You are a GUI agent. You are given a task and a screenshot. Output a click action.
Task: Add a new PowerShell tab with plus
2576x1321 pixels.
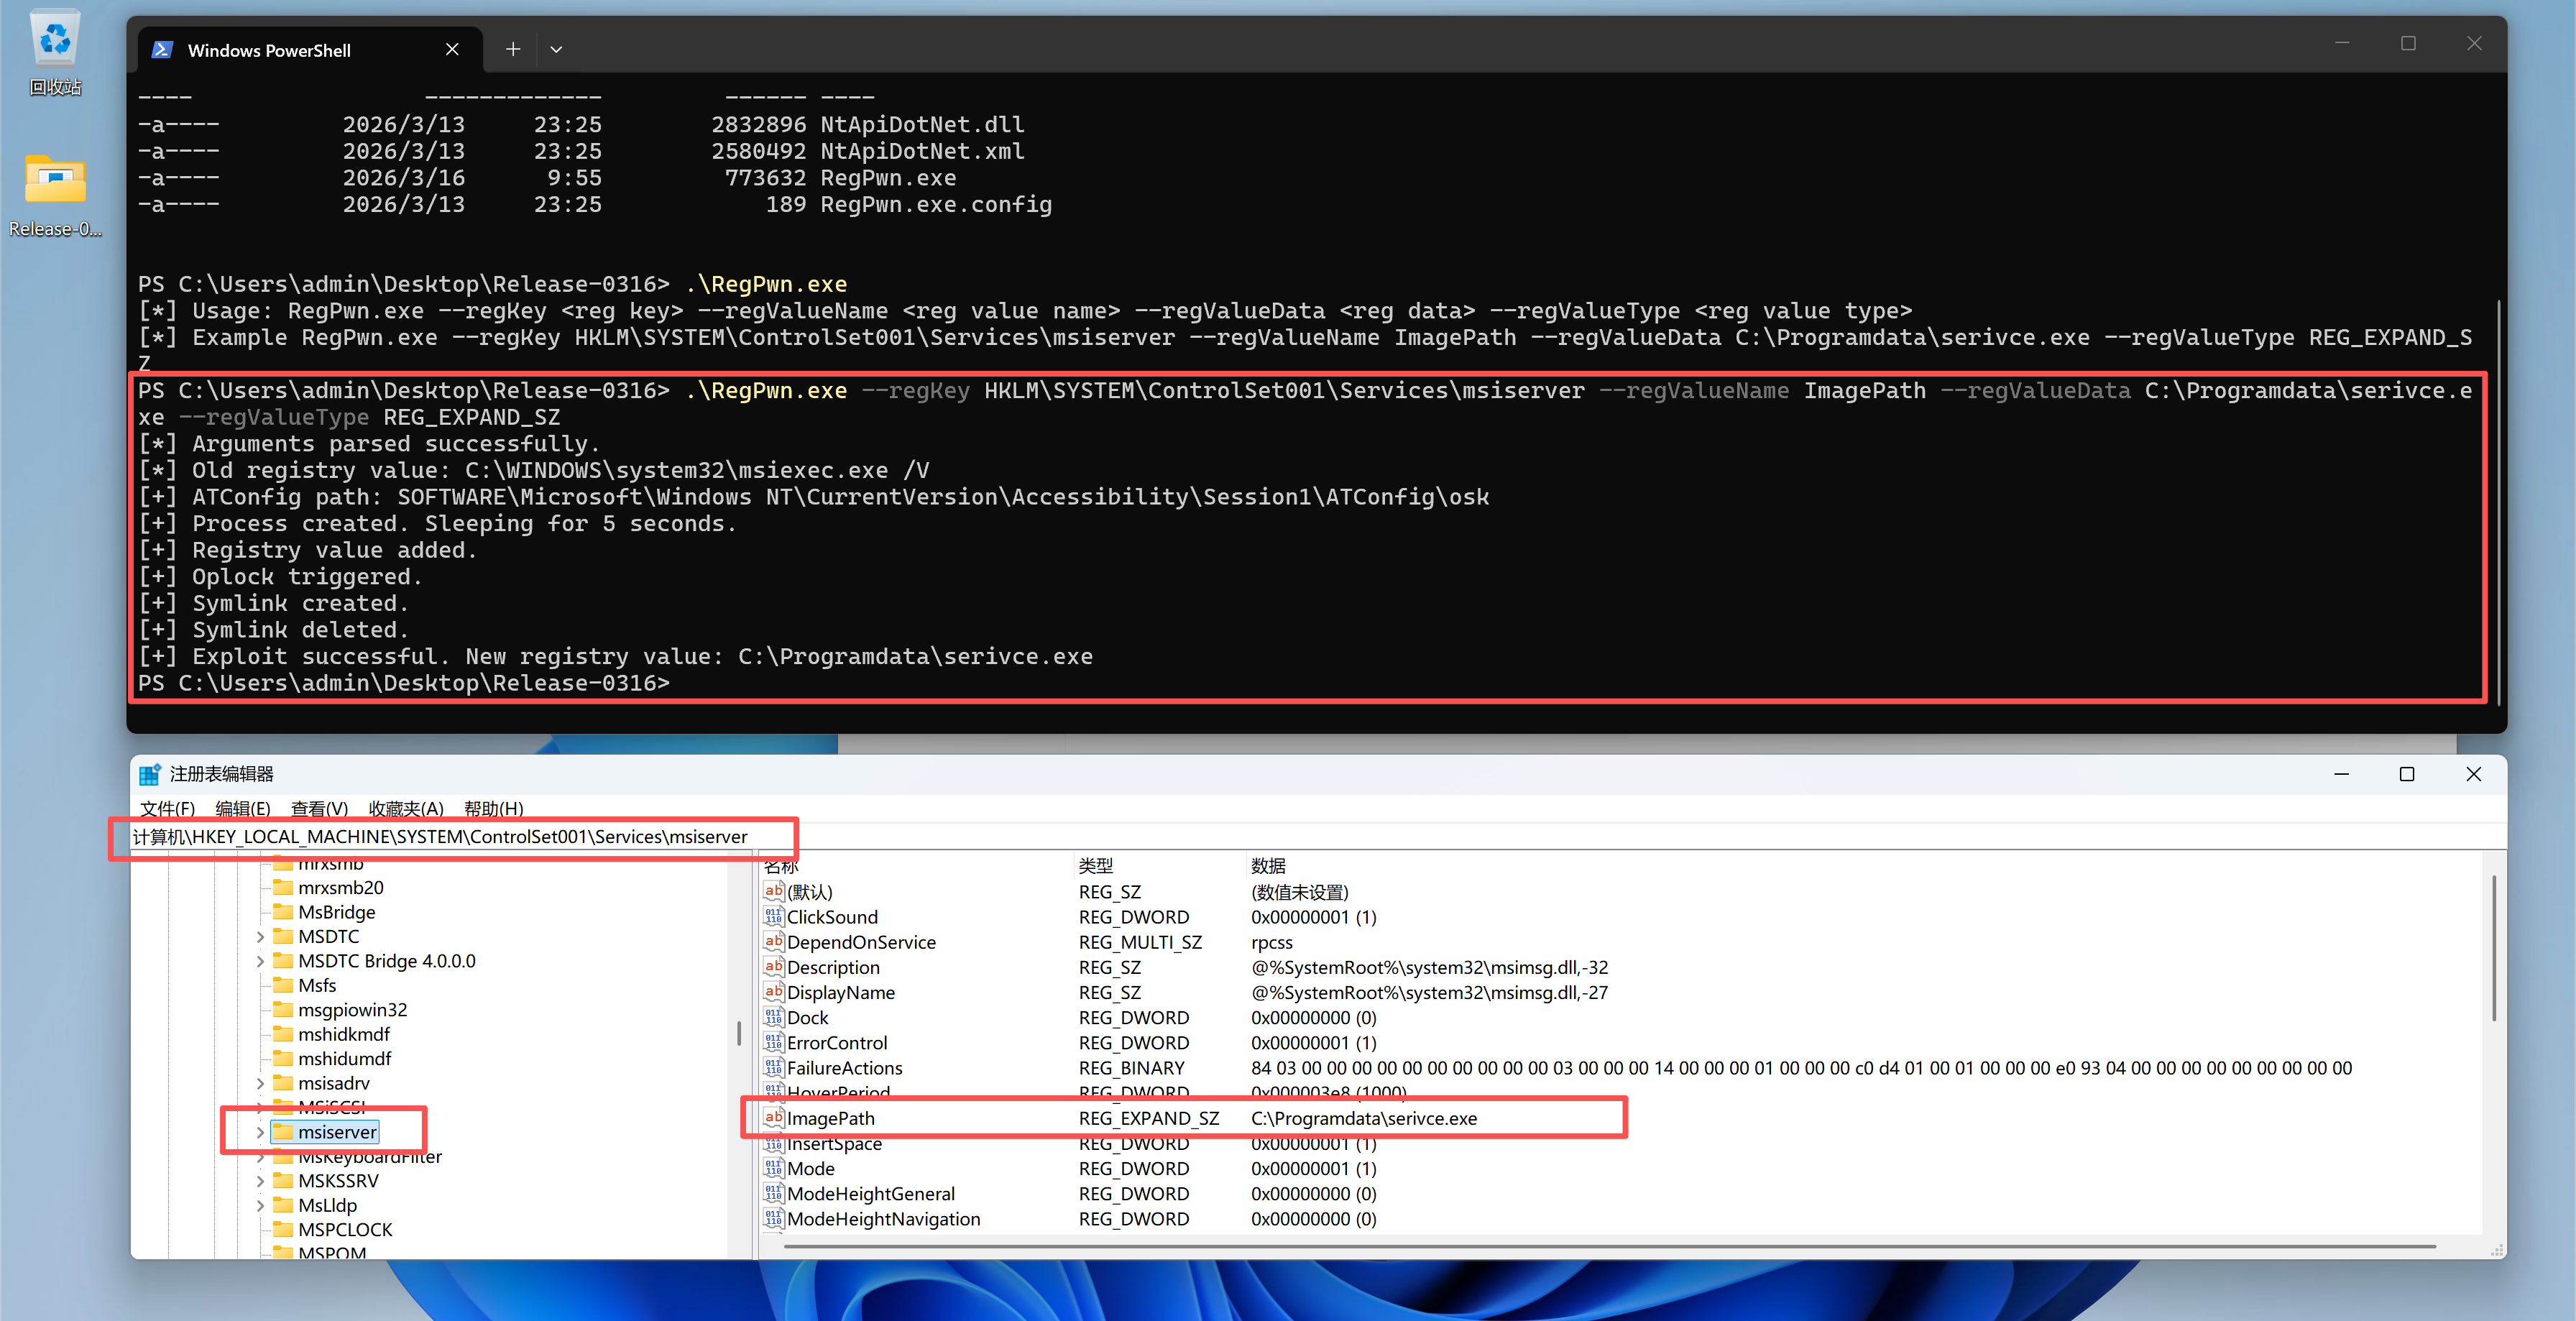tap(513, 49)
